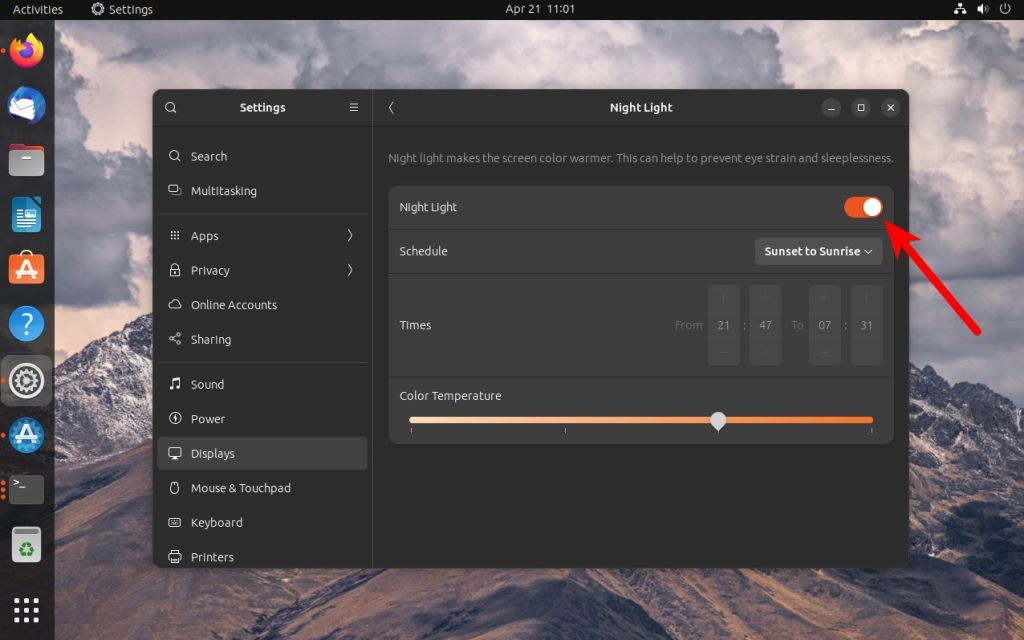Open the Settings app menu in top bar

[x=122, y=9]
